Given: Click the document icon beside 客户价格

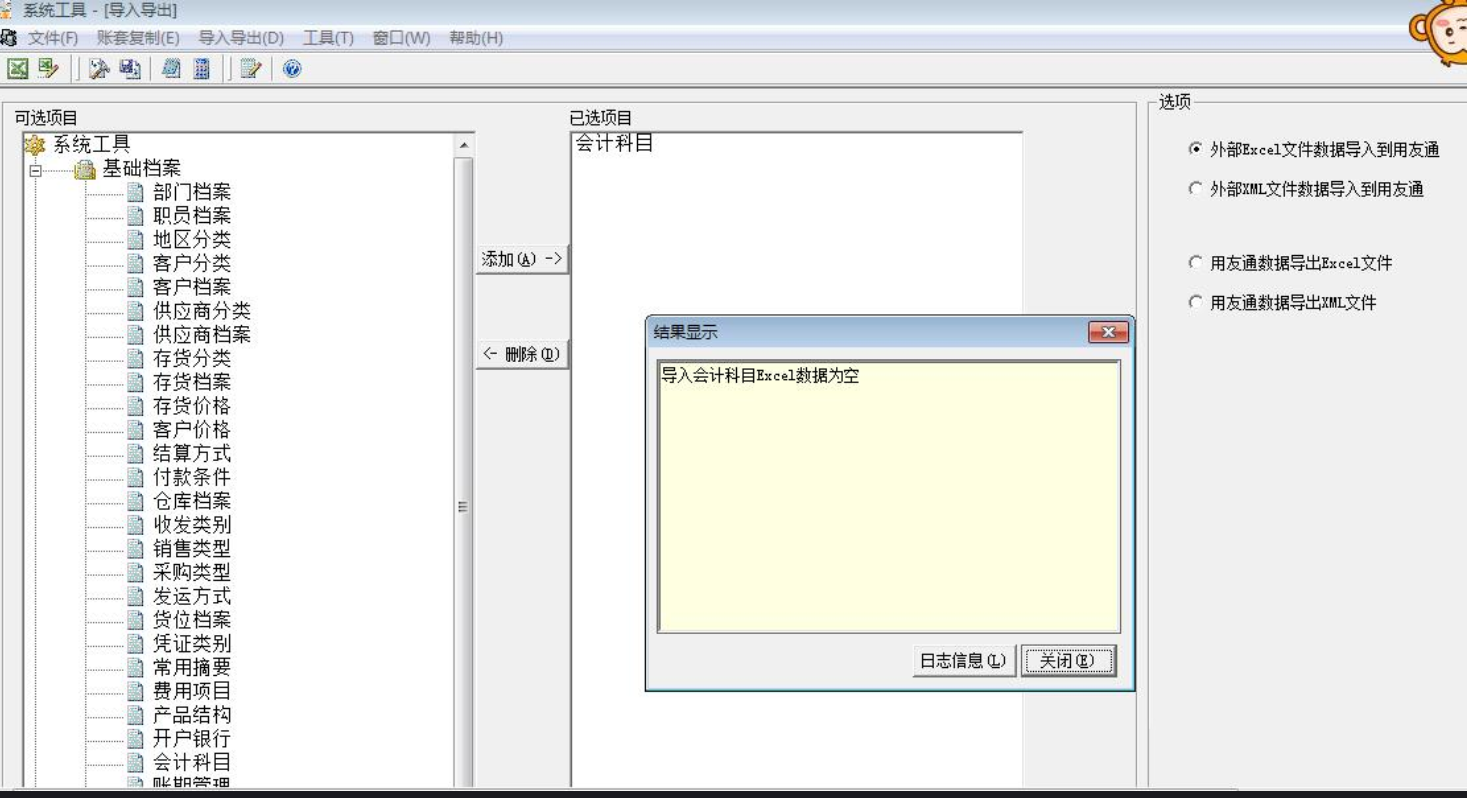Looking at the screenshot, I should tap(136, 430).
